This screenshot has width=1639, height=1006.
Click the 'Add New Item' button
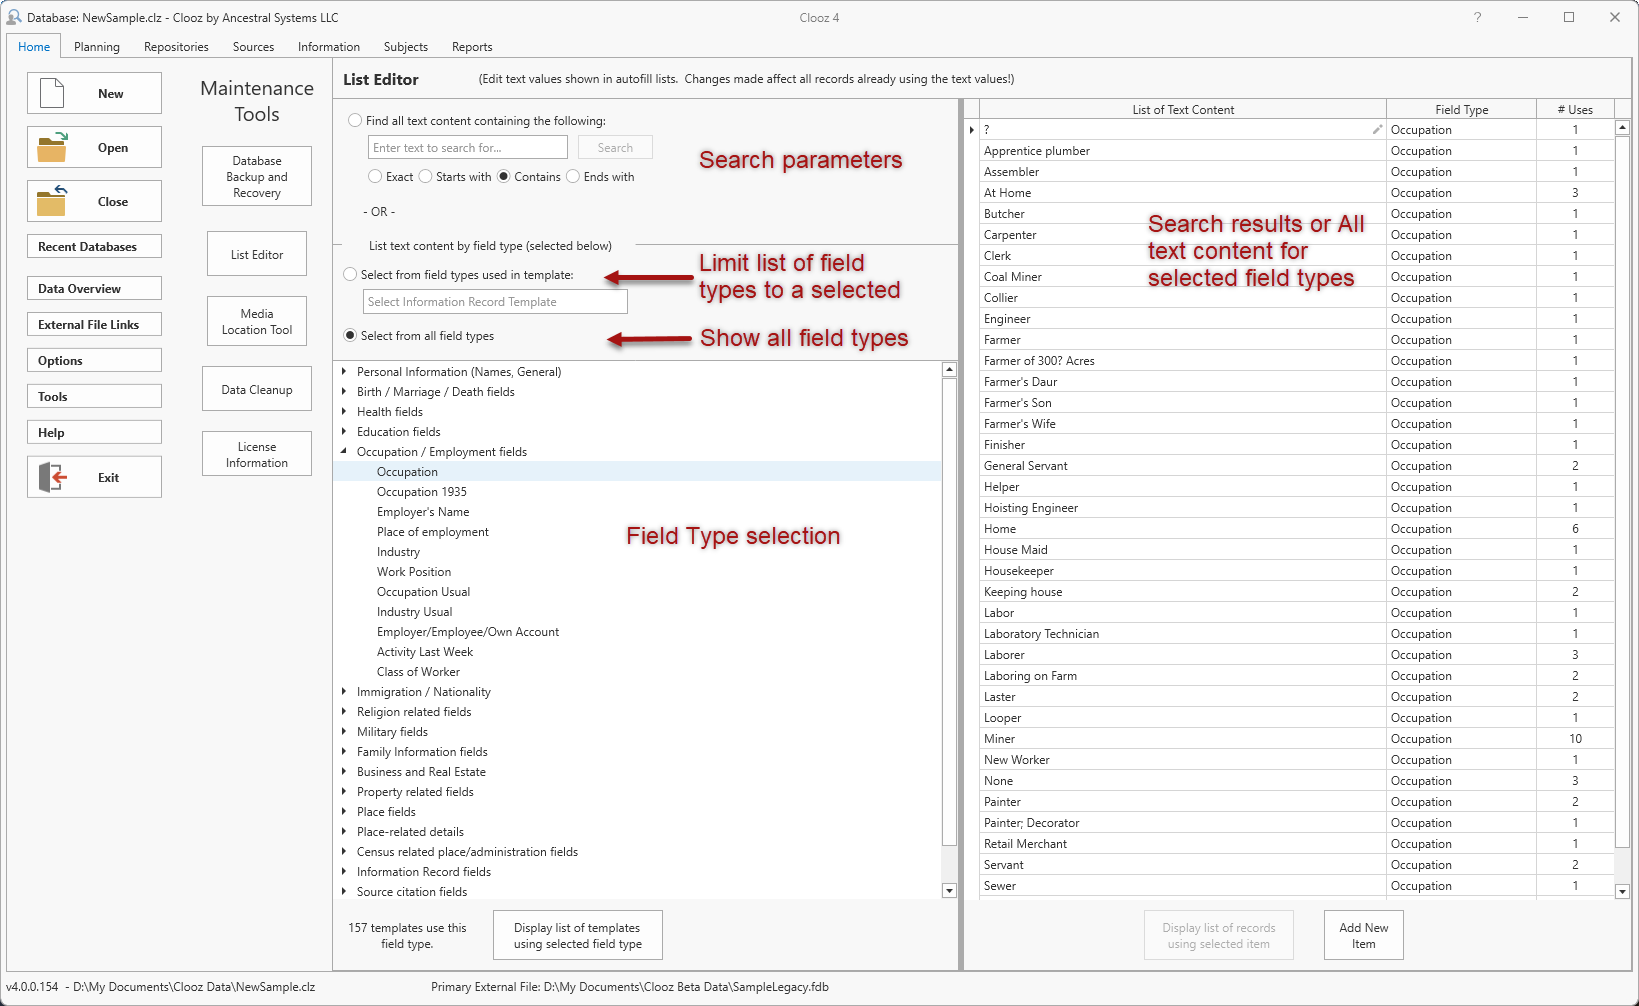click(x=1363, y=934)
